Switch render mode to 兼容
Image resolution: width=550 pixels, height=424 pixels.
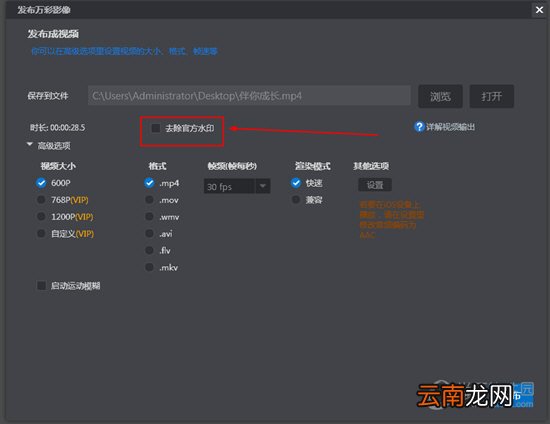click(296, 200)
